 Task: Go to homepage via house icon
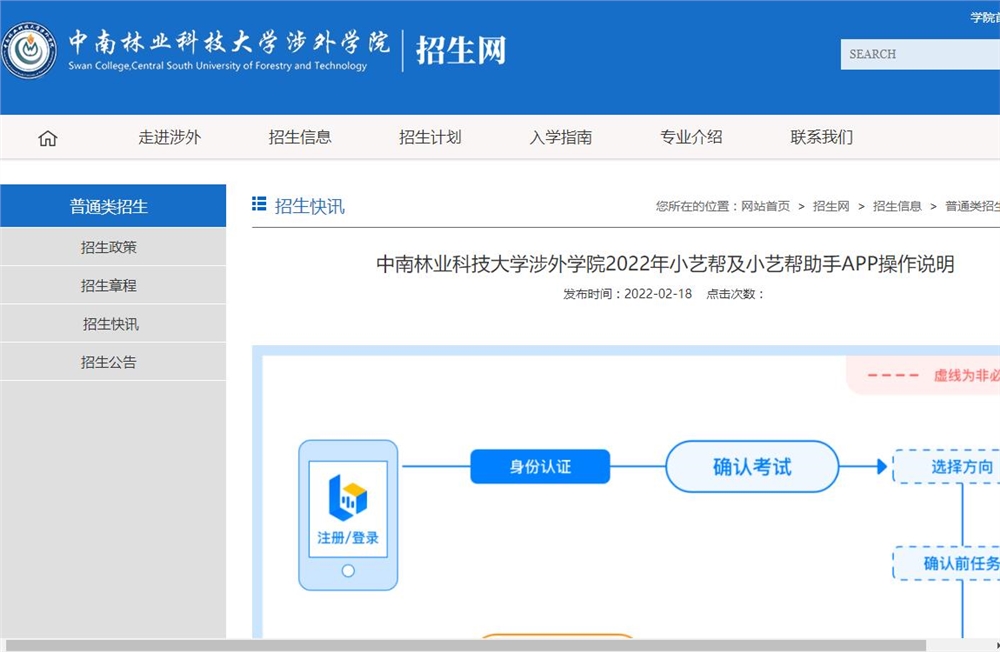pos(48,138)
